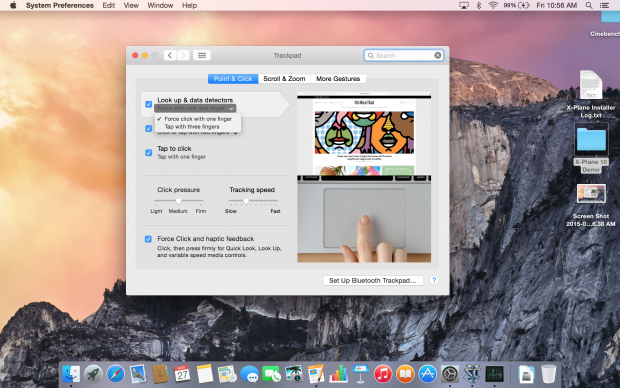Image resolution: width=620 pixels, height=388 pixels.
Task: Click Bluetooth status icon in menu bar
Action: click(478, 6)
